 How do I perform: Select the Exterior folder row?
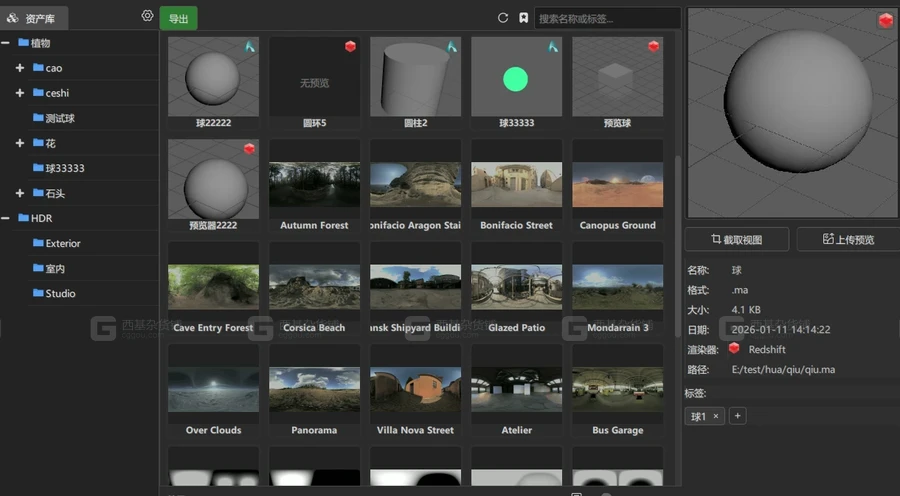(x=93, y=243)
